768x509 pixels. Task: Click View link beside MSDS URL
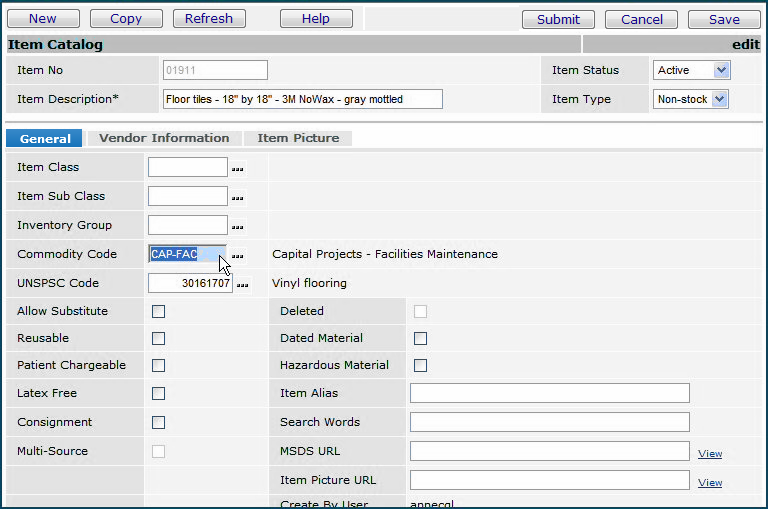710,453
